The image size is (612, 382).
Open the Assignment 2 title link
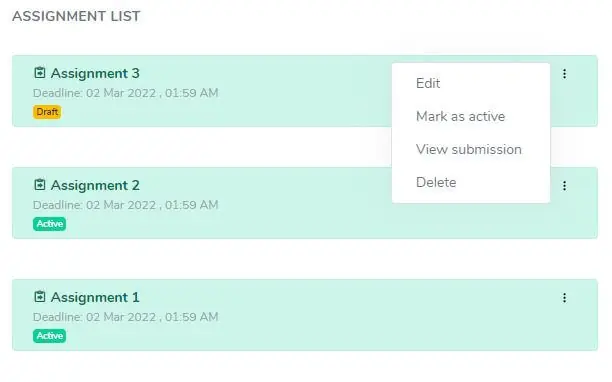[x=95, y=185]
